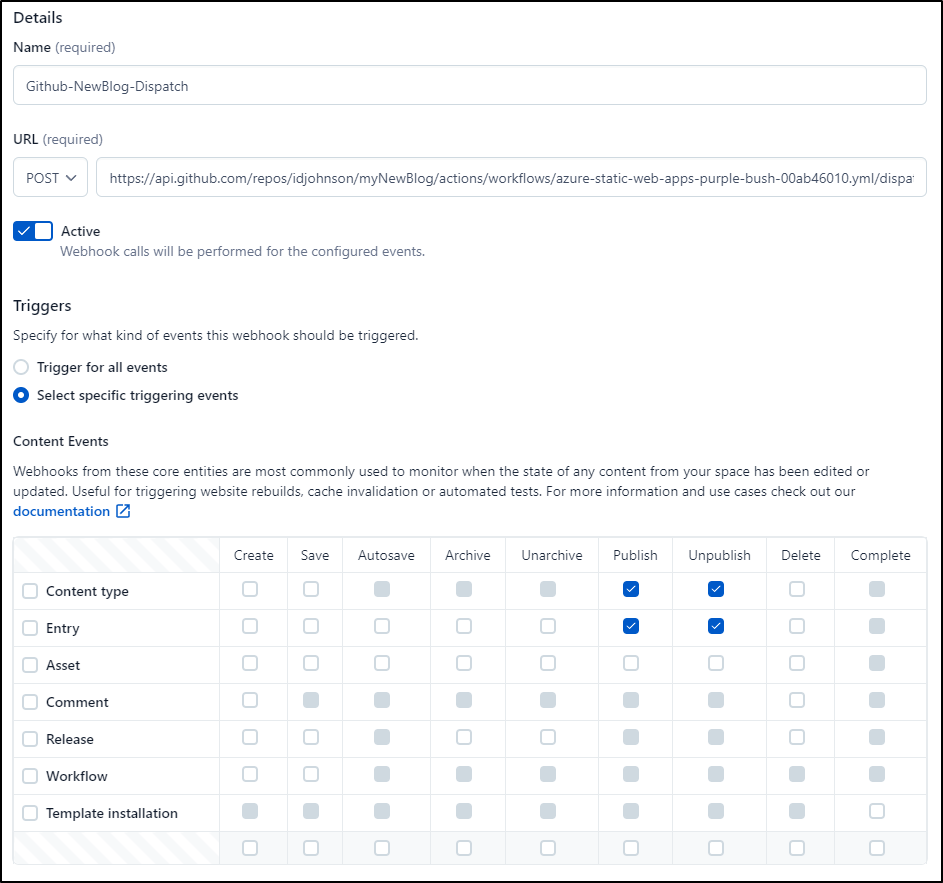Tick the Asset row checkbox

30,665
